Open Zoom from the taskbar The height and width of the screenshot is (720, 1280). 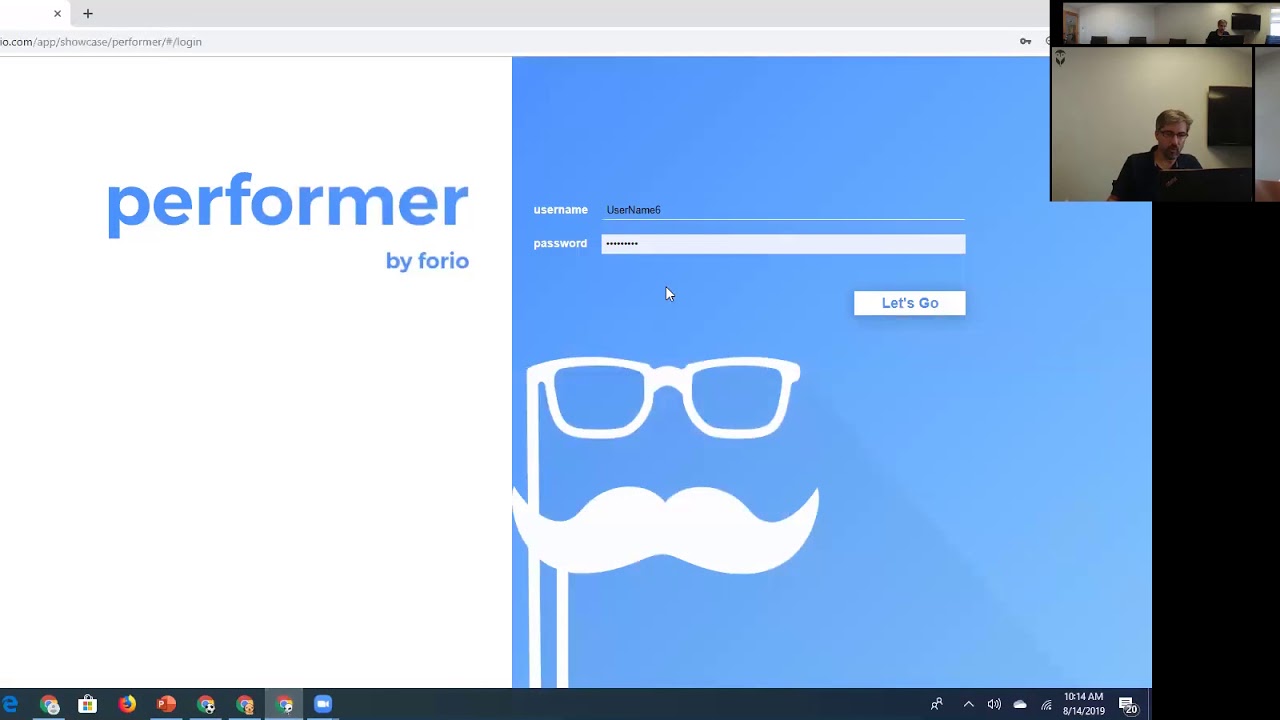323,704
